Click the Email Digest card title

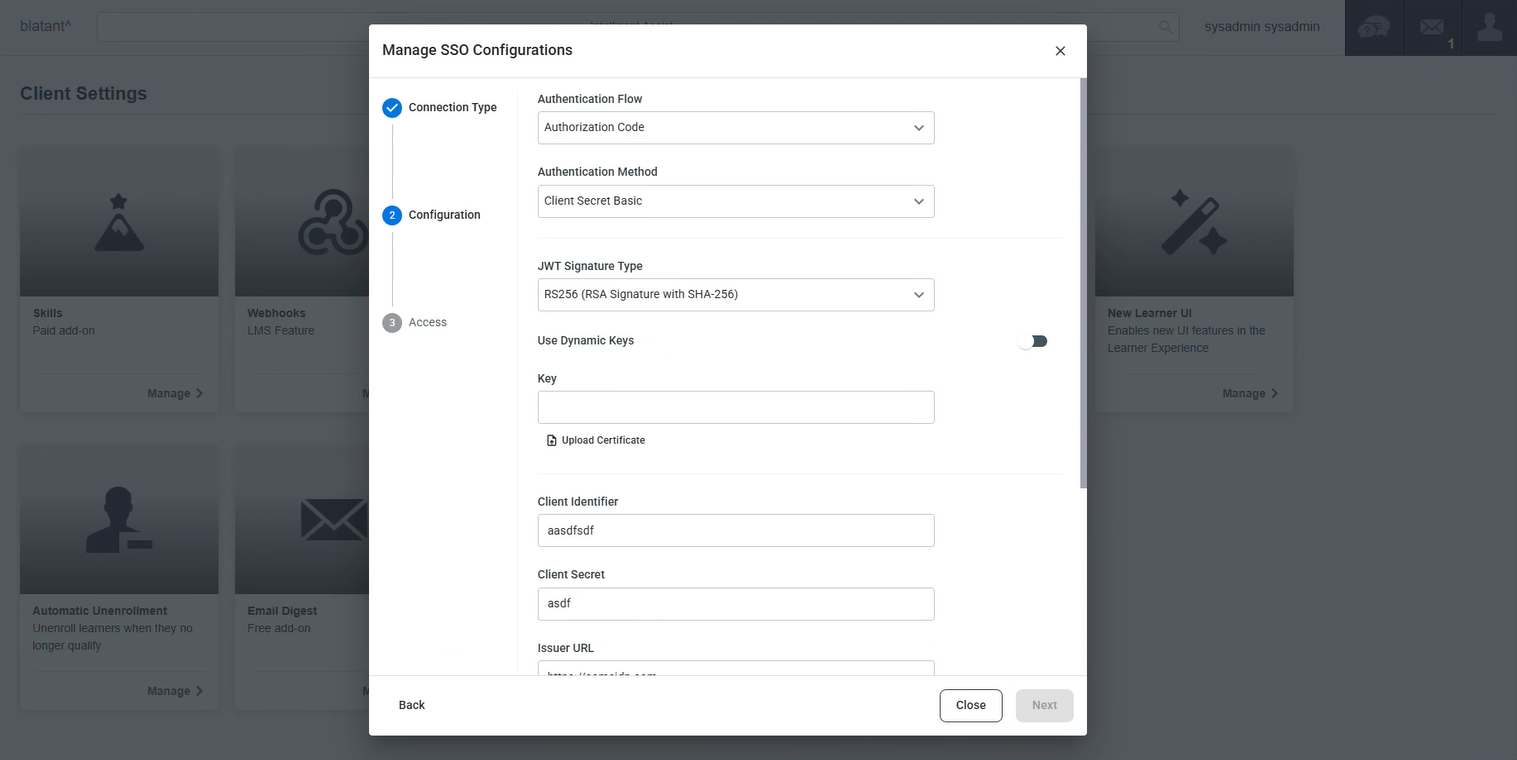pyautogui.click(x=282, y=611)
